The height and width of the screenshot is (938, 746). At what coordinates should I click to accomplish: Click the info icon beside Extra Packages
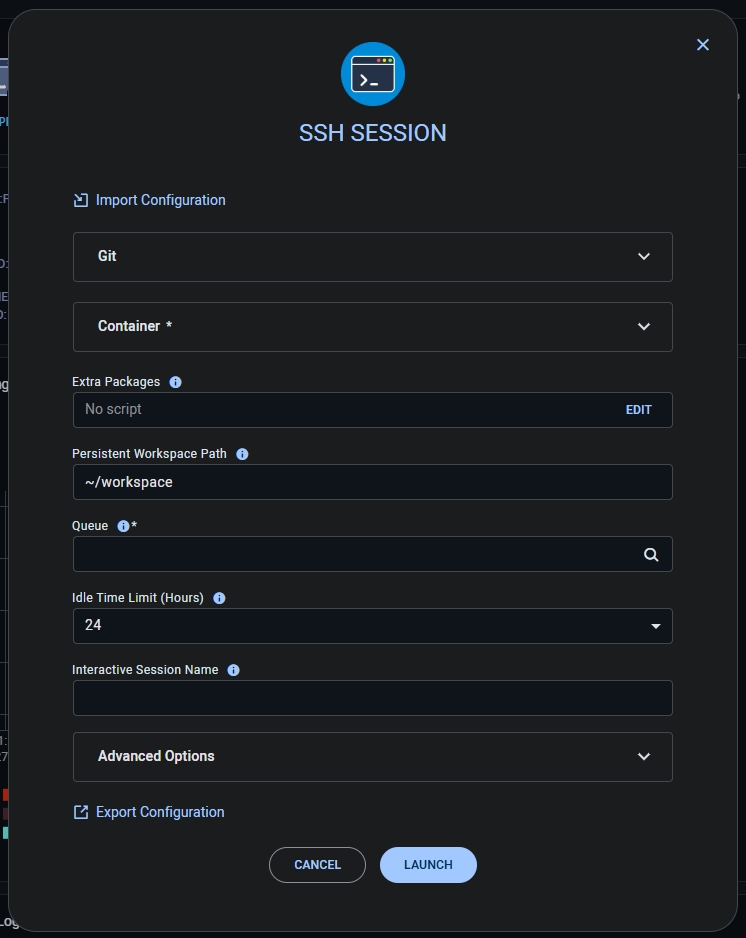(175, 381)
